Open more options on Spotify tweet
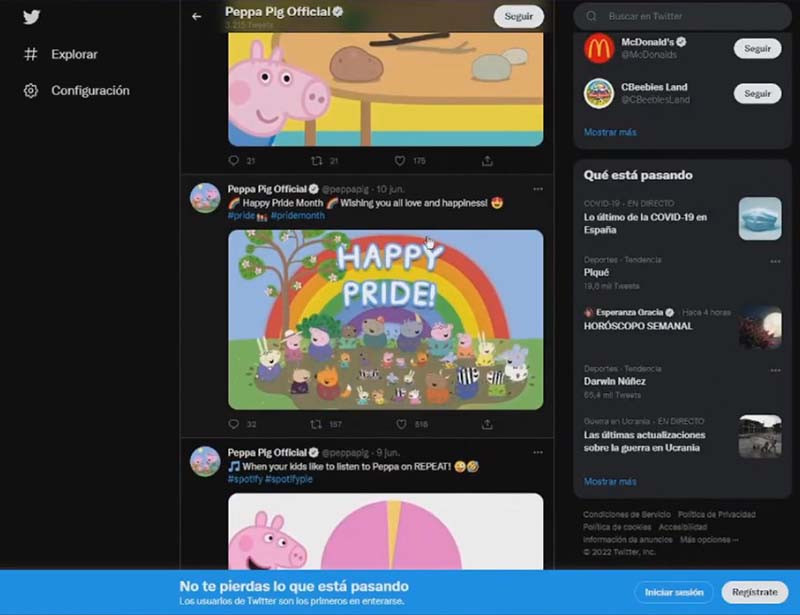800x615 pixels. click(538, 453)
